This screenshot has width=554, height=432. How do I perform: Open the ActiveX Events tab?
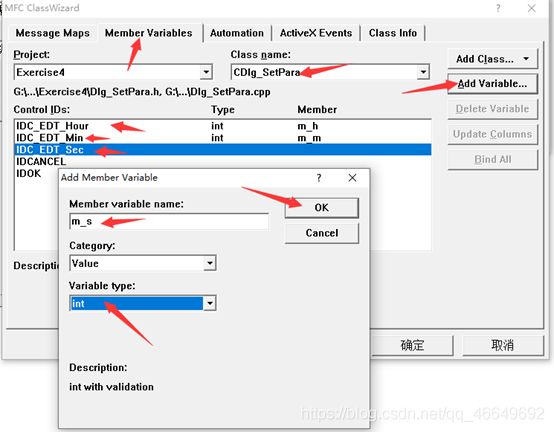pyautogui.click(x=316, y=33)
